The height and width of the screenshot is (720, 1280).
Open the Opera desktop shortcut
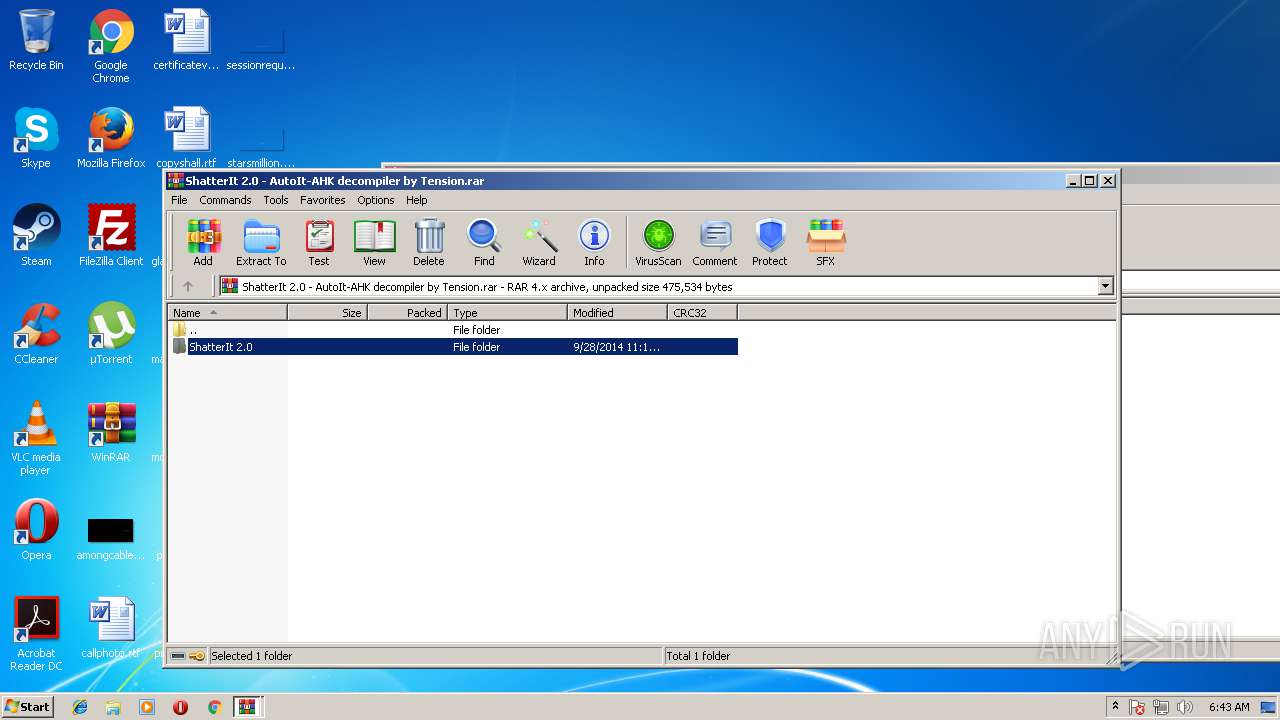36,530
